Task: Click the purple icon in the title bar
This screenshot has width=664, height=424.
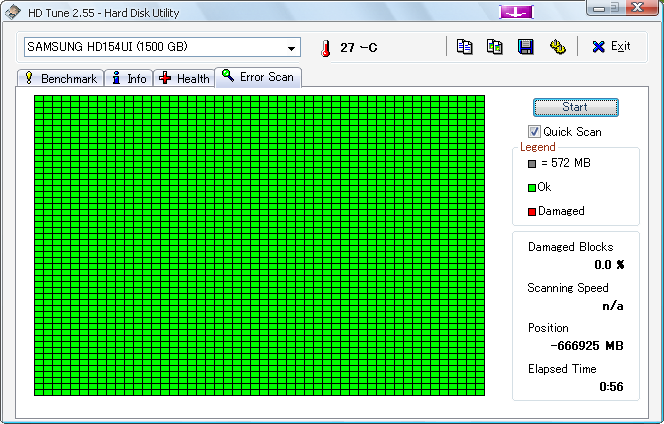Action: 516,12
